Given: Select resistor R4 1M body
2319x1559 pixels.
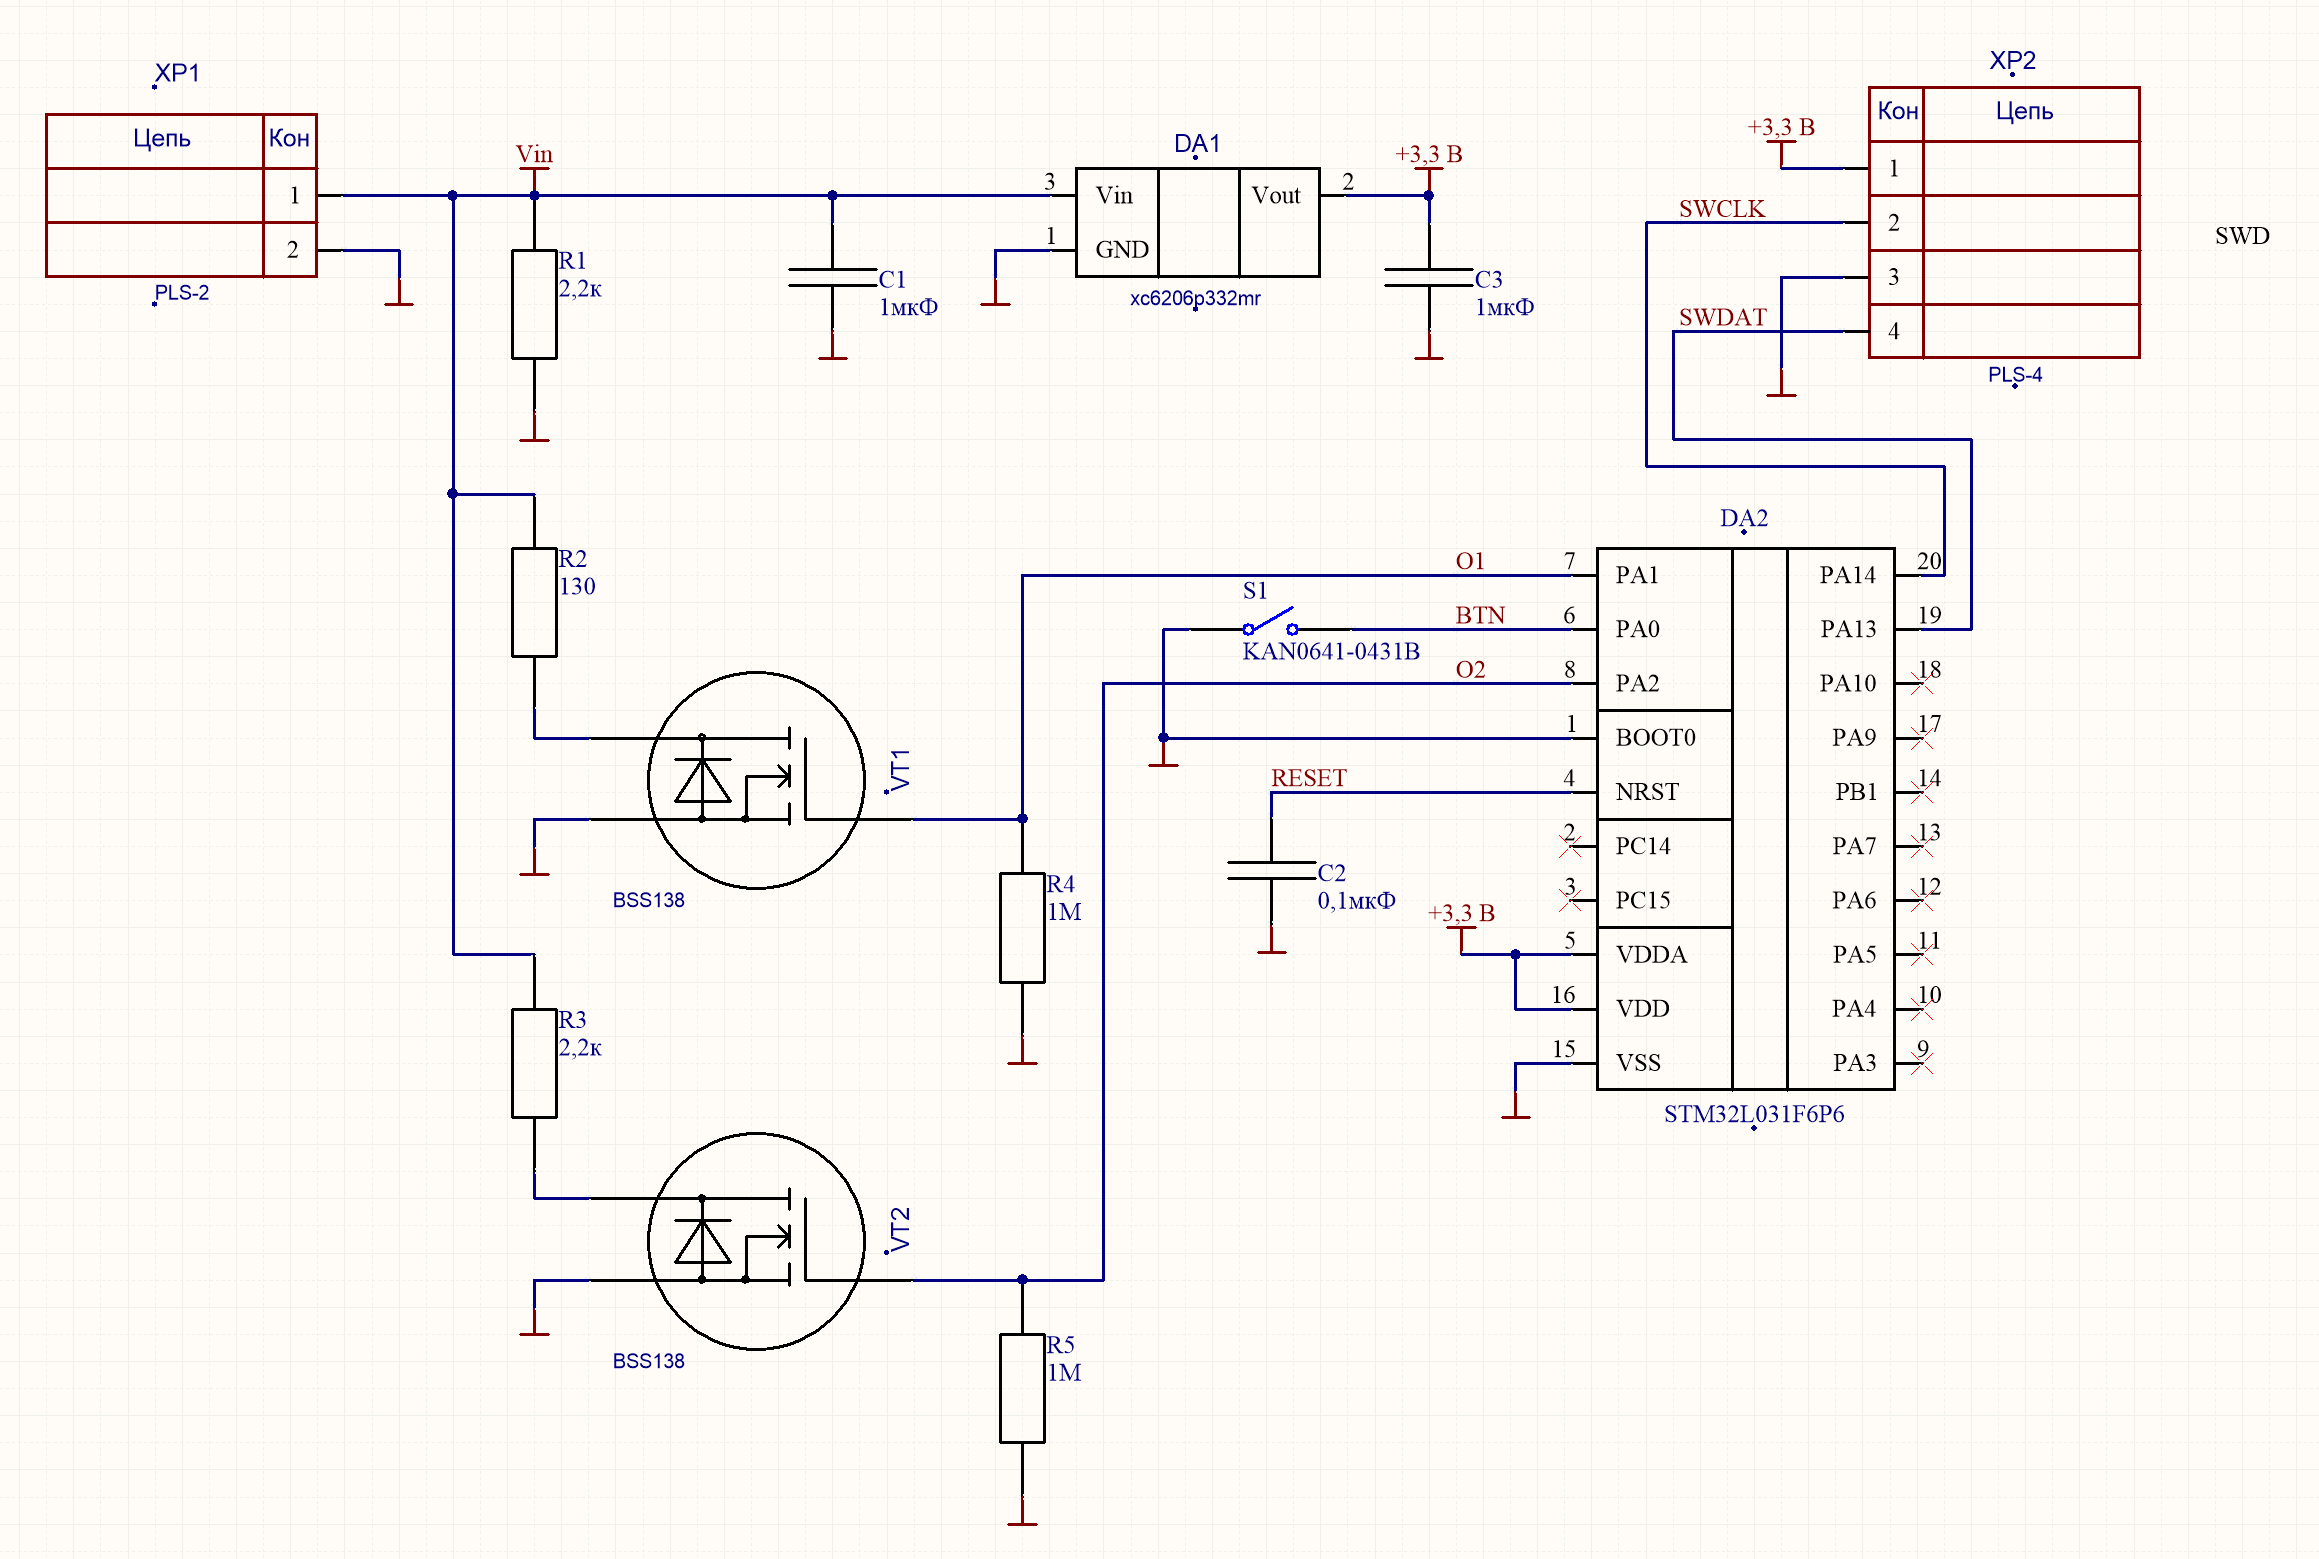Looking at the screenshot, I should click(1022, 928).
